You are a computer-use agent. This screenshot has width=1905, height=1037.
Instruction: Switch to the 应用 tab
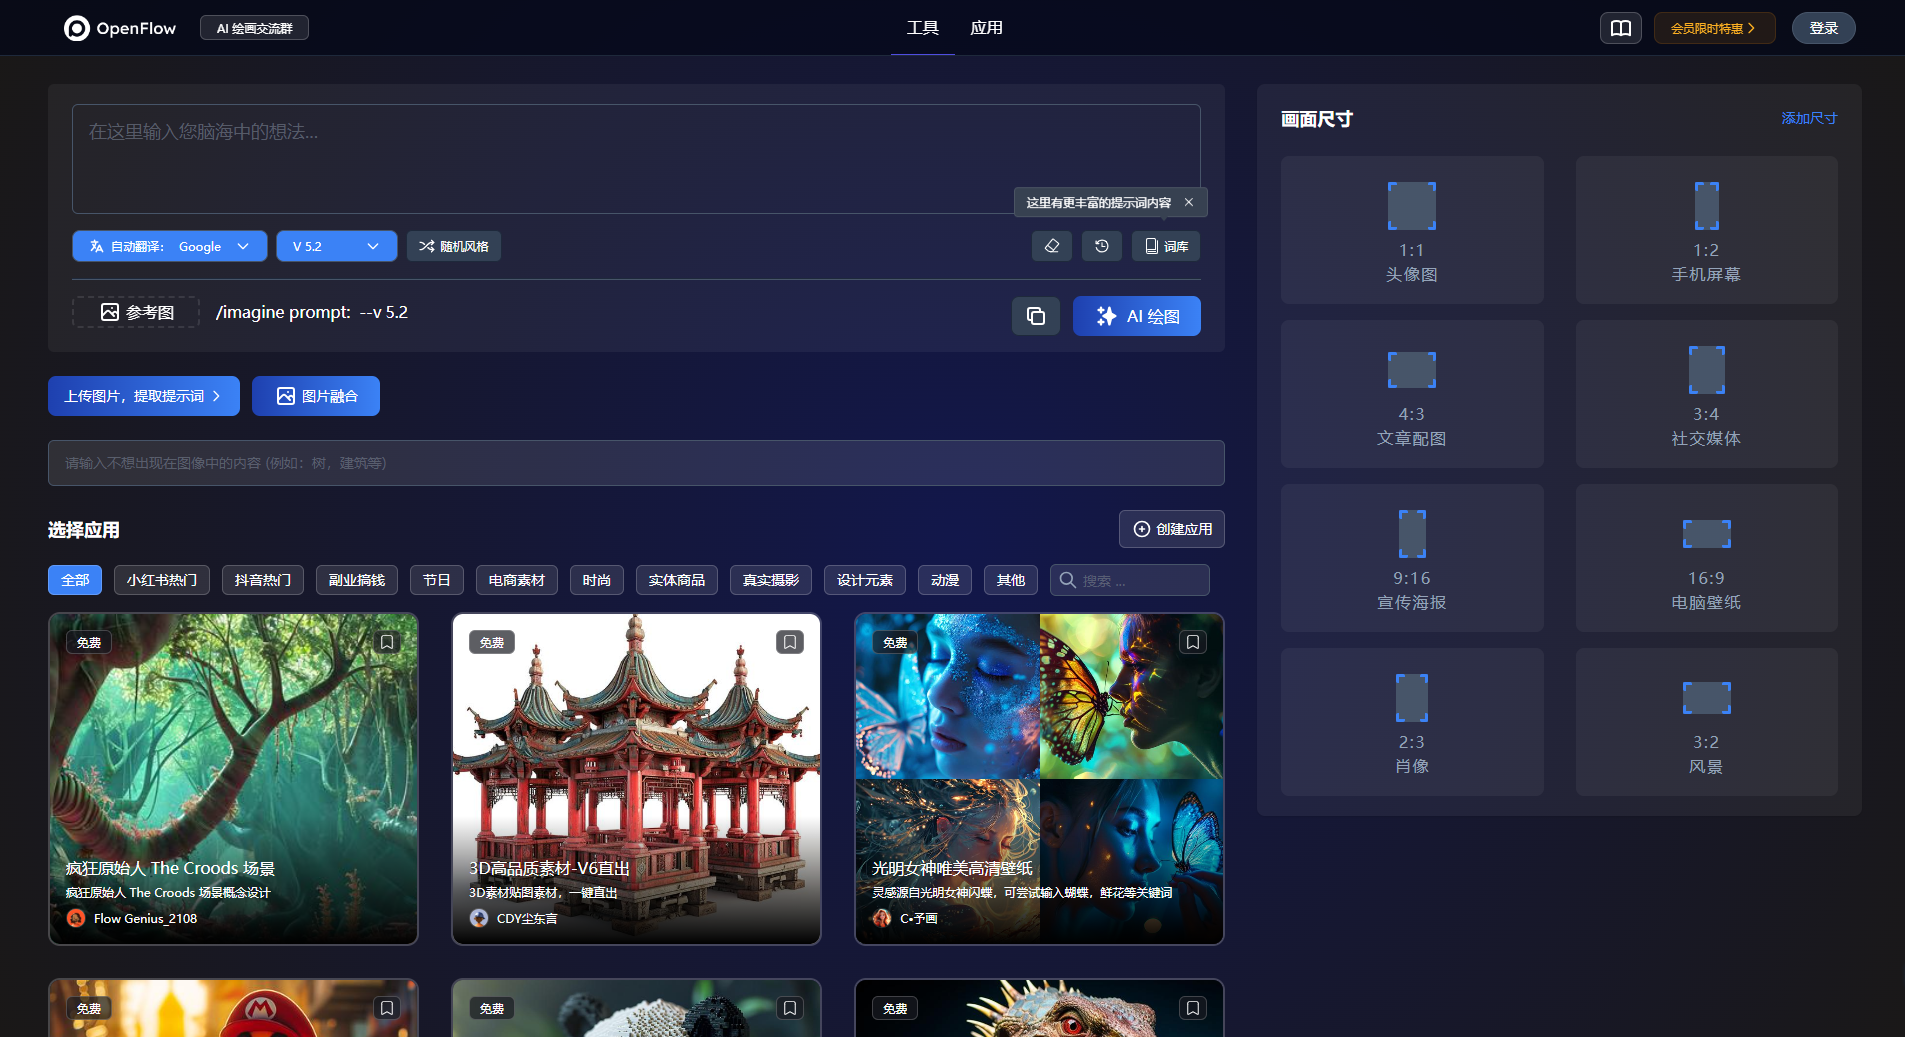[x=986, y=28]
